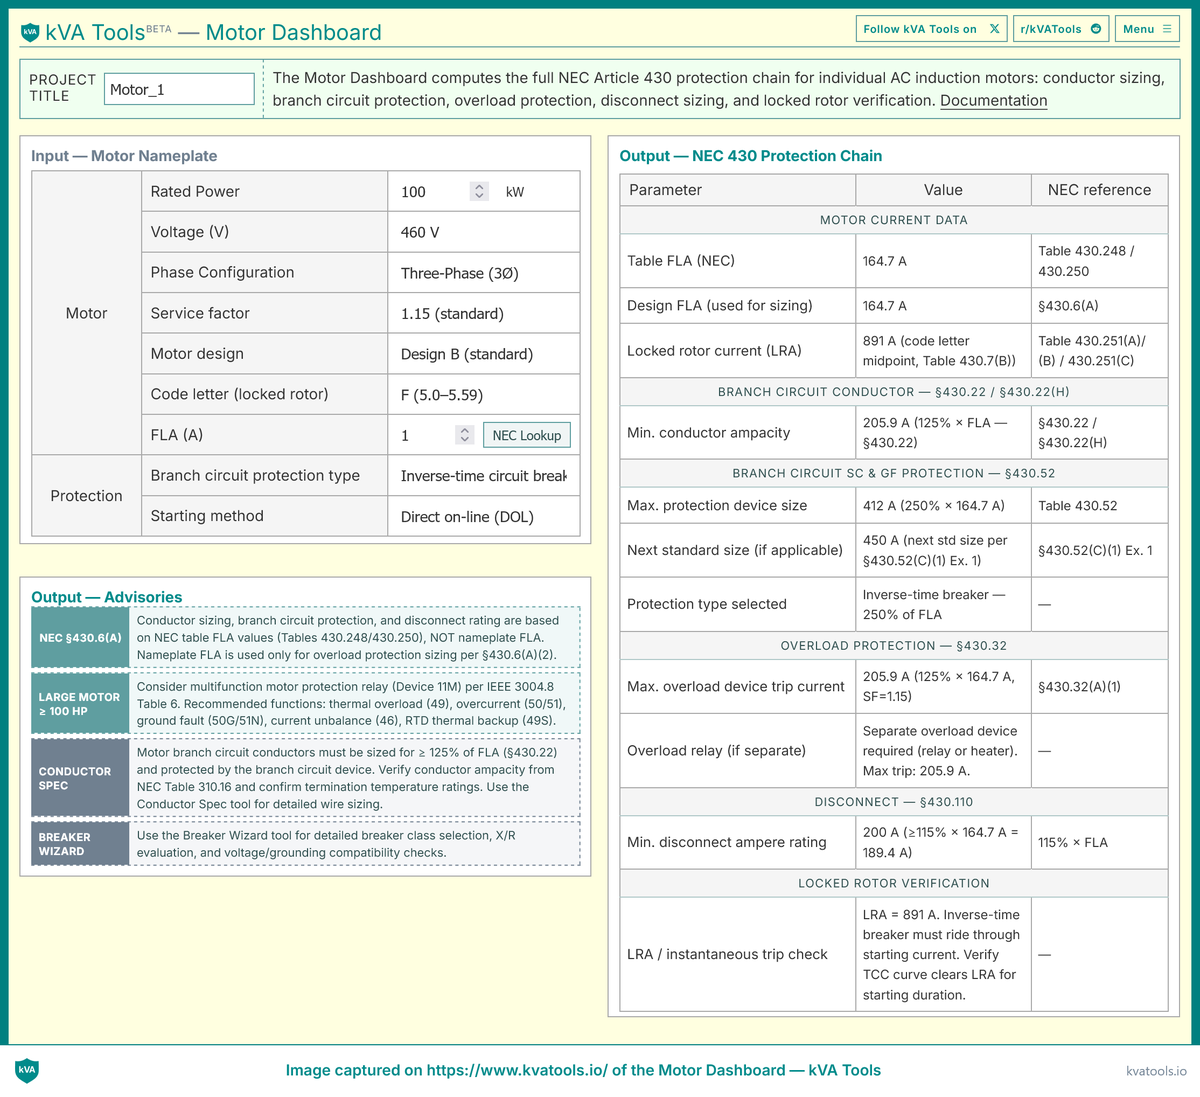Click the Min. conductor ampacity parameter cell
The width and height of the screenshot is (1200, 1097).
[x=738, y=433]
